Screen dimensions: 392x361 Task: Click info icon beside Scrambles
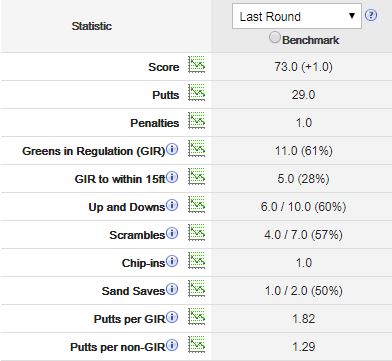point(172,234)
